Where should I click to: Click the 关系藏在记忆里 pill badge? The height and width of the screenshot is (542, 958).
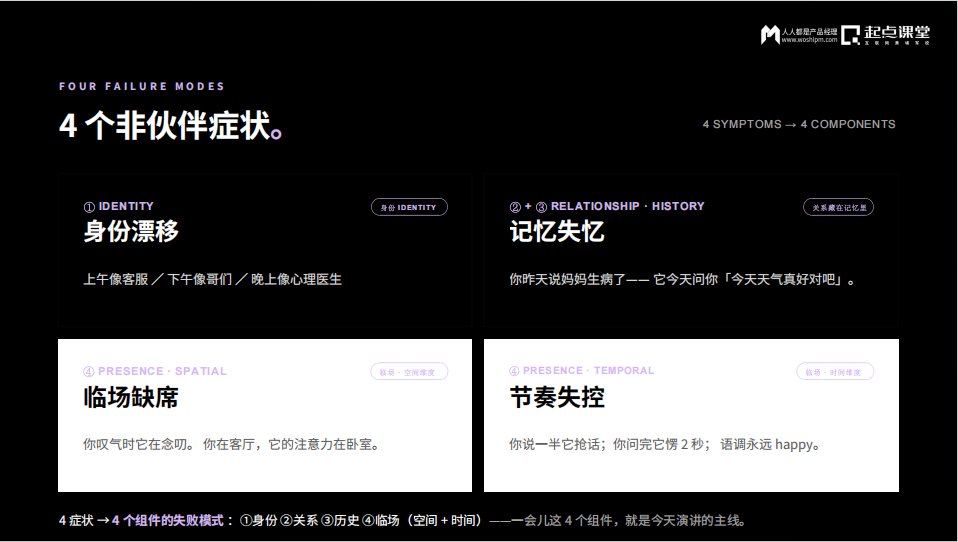coord(838,207)
